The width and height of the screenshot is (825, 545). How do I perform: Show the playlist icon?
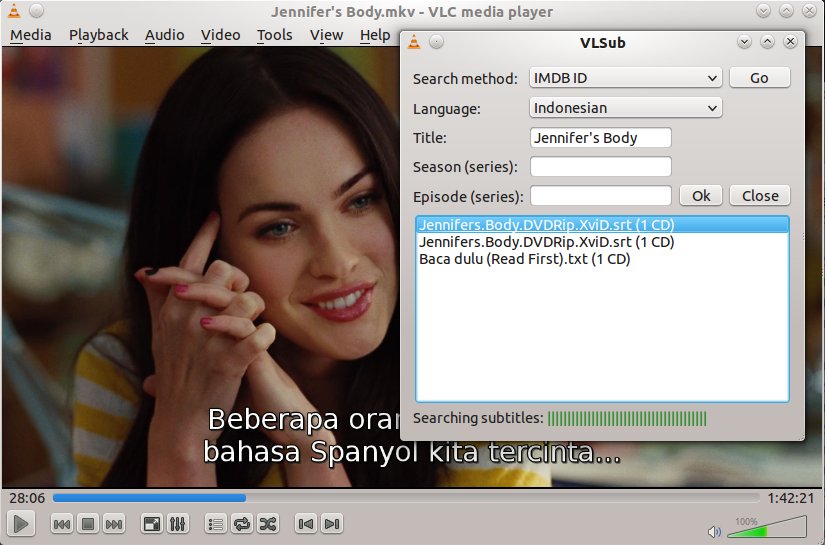click(215, 524)
